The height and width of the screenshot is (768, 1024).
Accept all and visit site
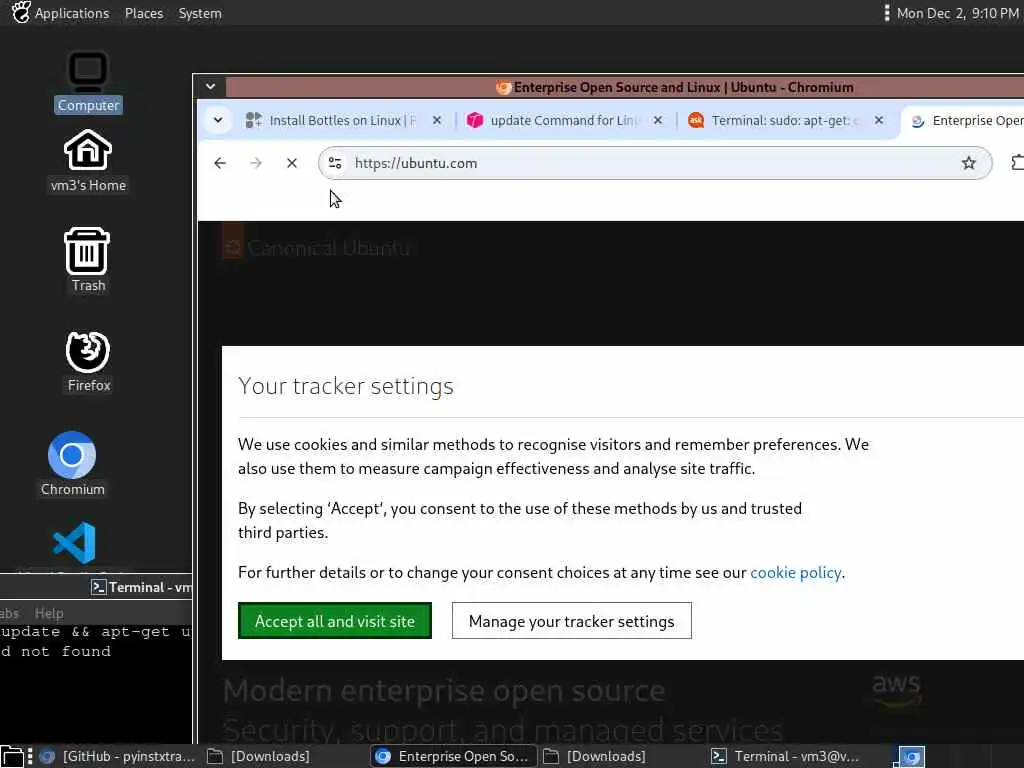pos(335,620)
